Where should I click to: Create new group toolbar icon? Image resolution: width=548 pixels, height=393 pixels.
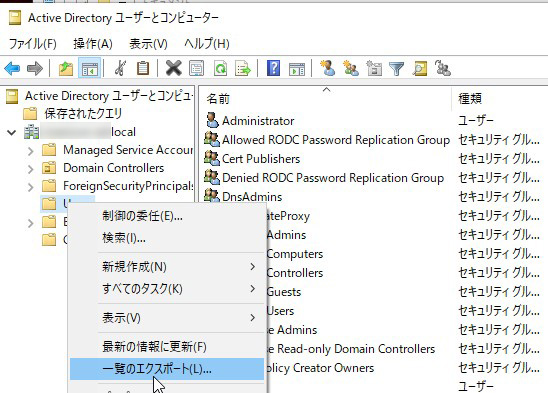tap(351, 68)
